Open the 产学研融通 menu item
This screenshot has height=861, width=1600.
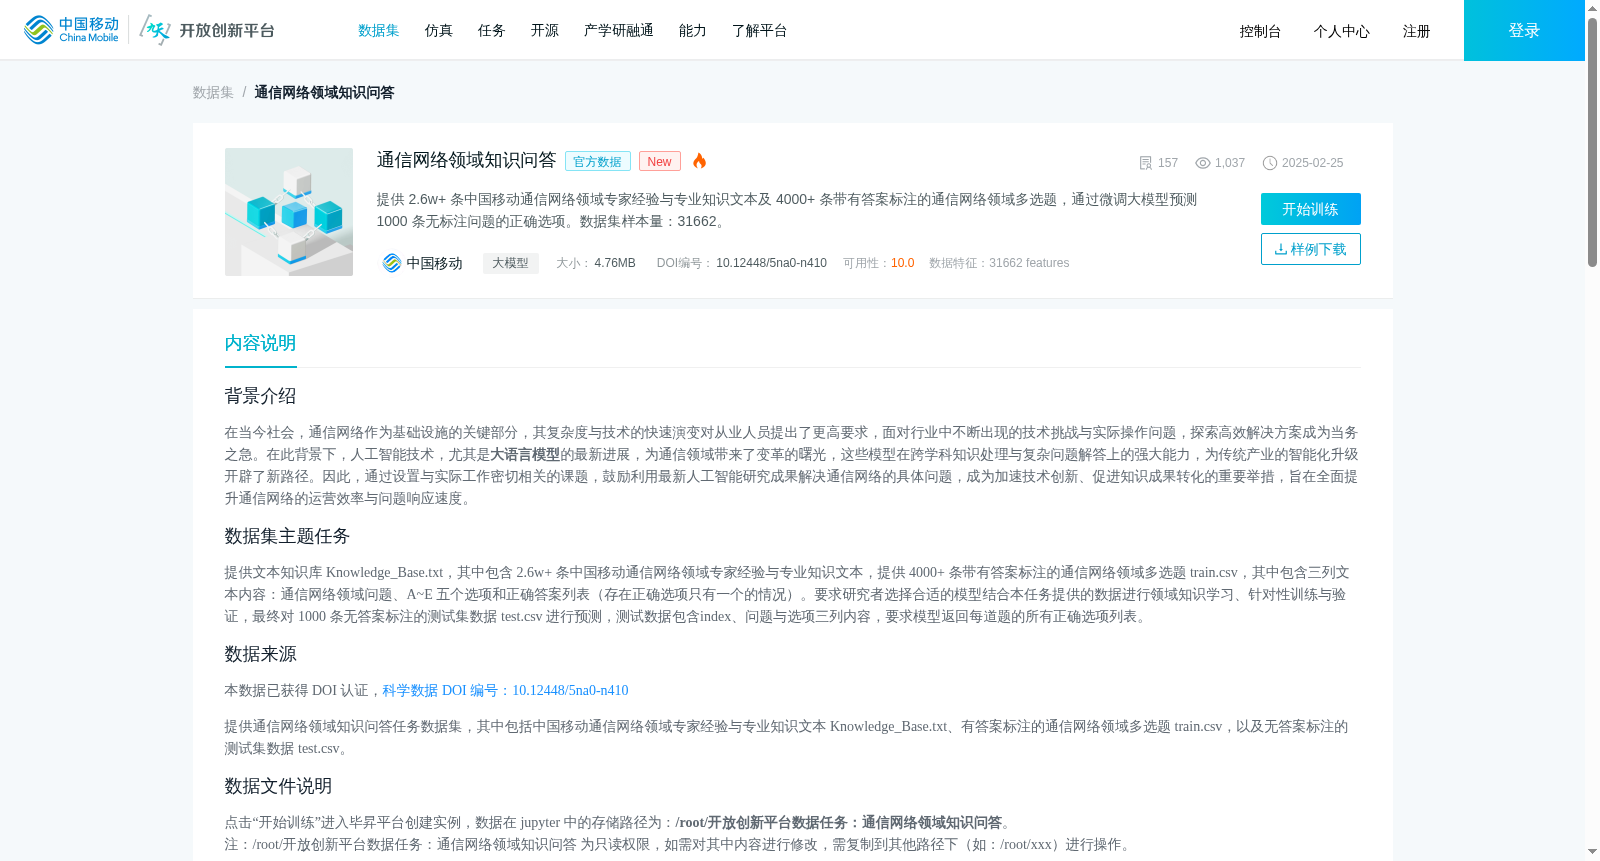point(619,31)
